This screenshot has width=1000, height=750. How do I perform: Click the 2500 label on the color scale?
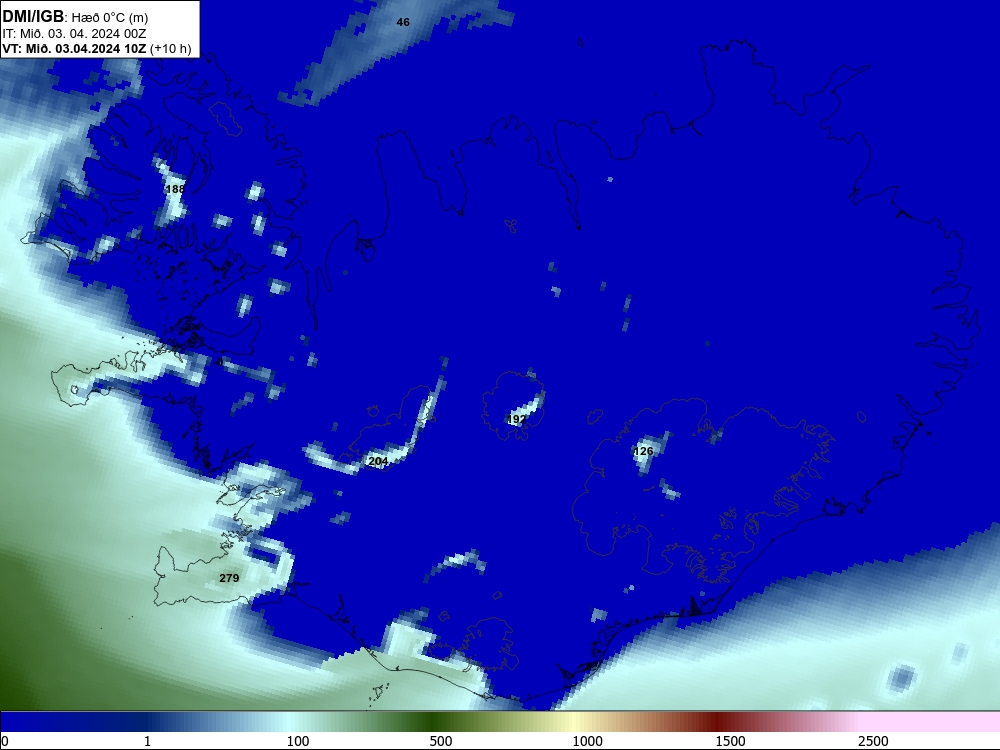click(873, 741)
